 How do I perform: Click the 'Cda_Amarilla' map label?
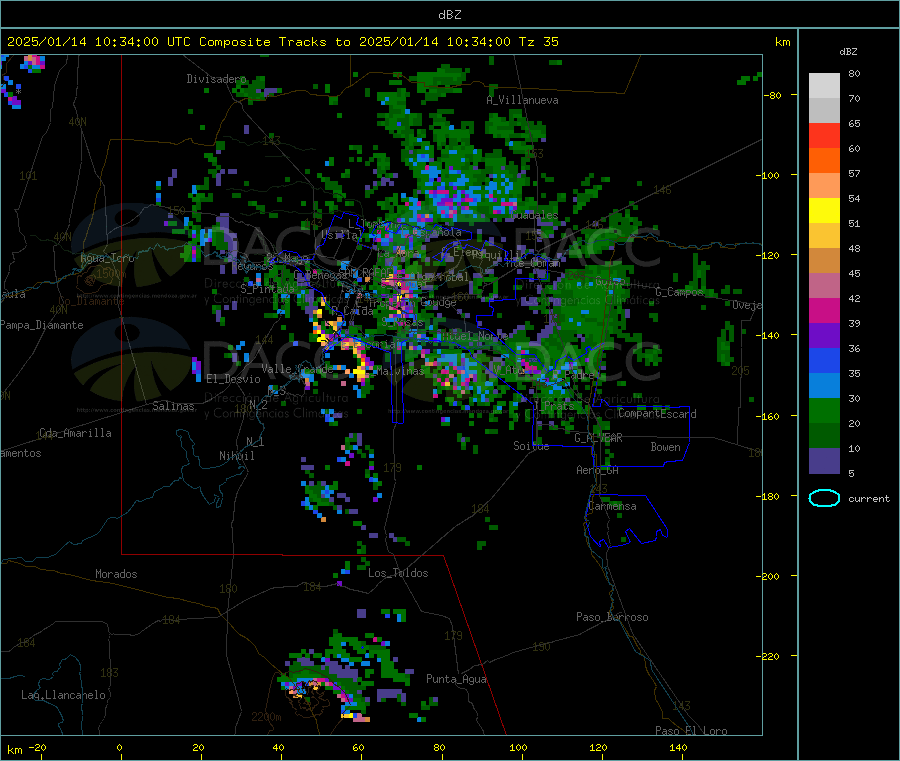[x=75, y=433]
